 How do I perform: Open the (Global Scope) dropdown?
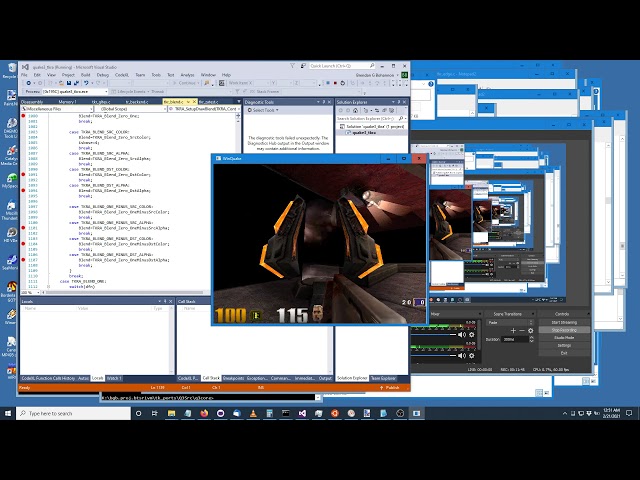click(131, 109)
